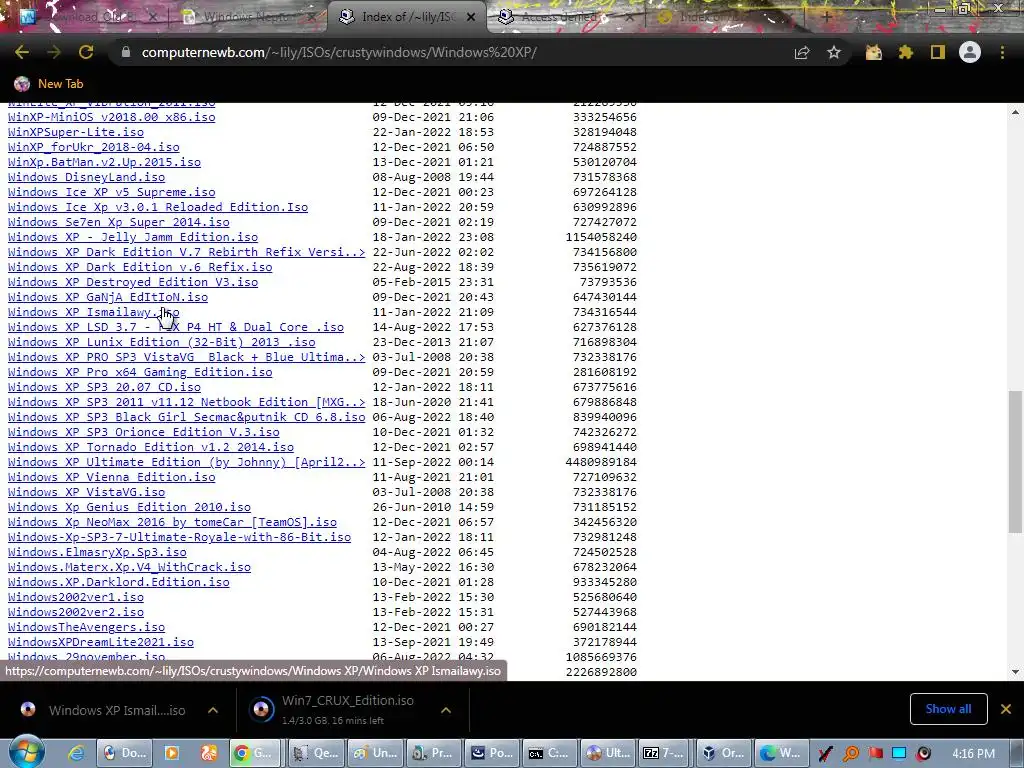
Task: Open the Chrome taskbar button
Action: coord(256,753)
